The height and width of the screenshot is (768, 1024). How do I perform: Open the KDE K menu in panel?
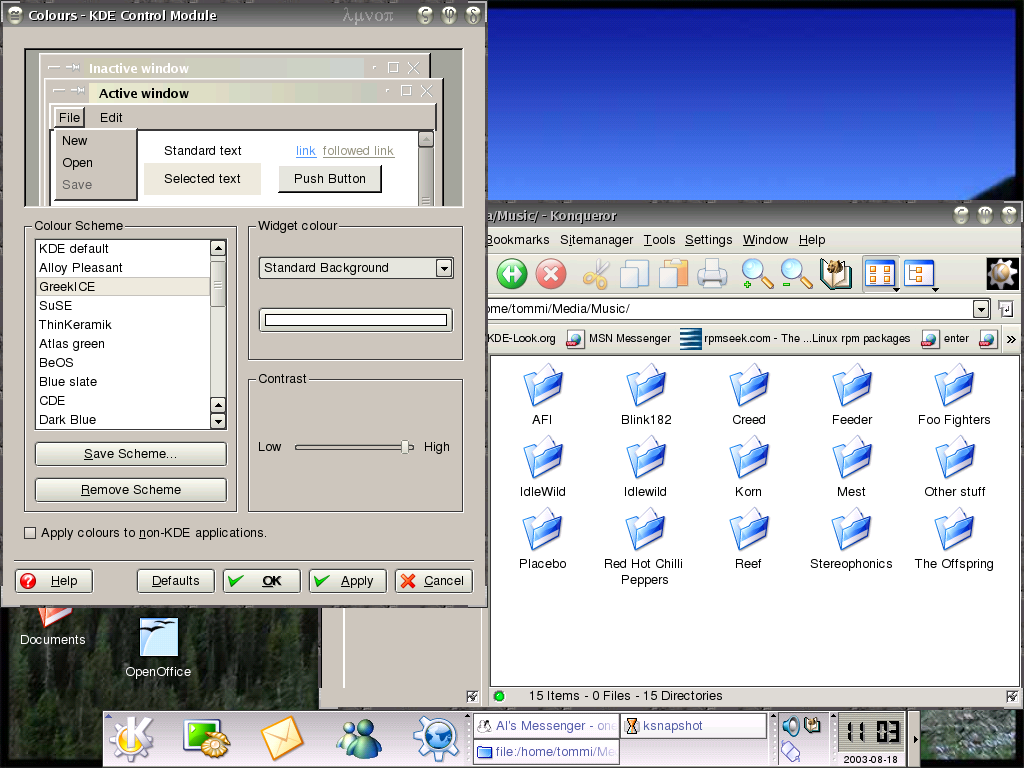(131, 739)
